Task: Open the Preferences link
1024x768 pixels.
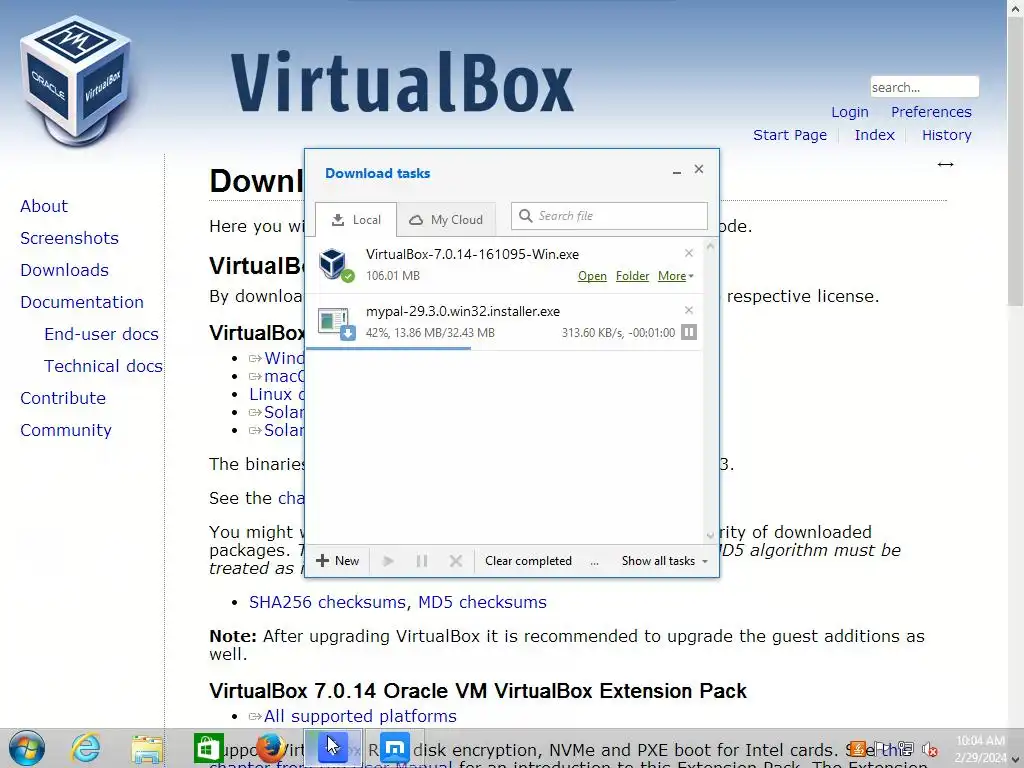Action: click(931, 112)
